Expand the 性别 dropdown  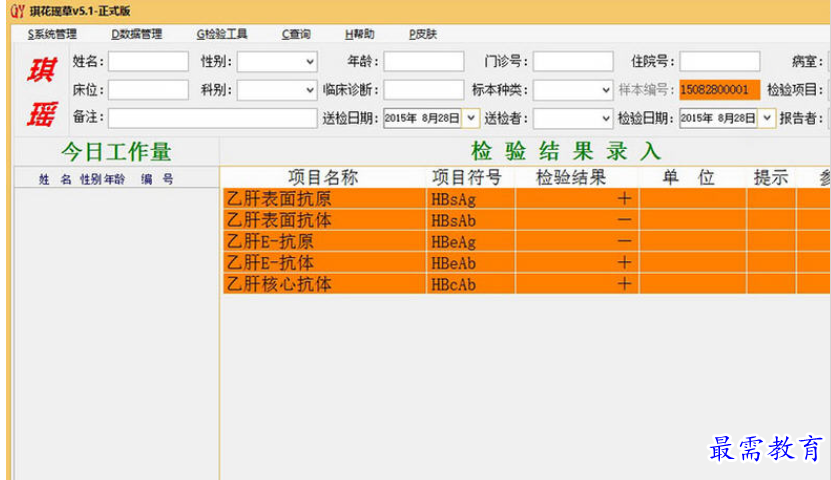tap(306, 62)
